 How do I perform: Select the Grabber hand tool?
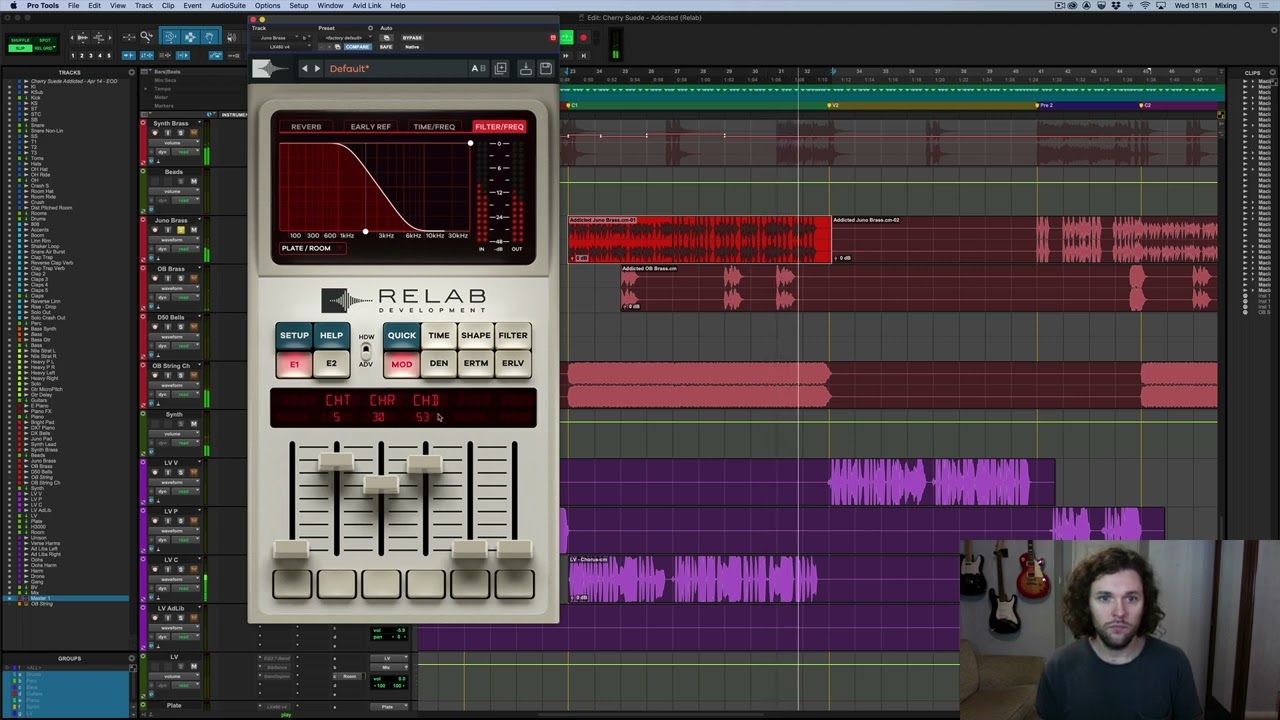point(209,37)
